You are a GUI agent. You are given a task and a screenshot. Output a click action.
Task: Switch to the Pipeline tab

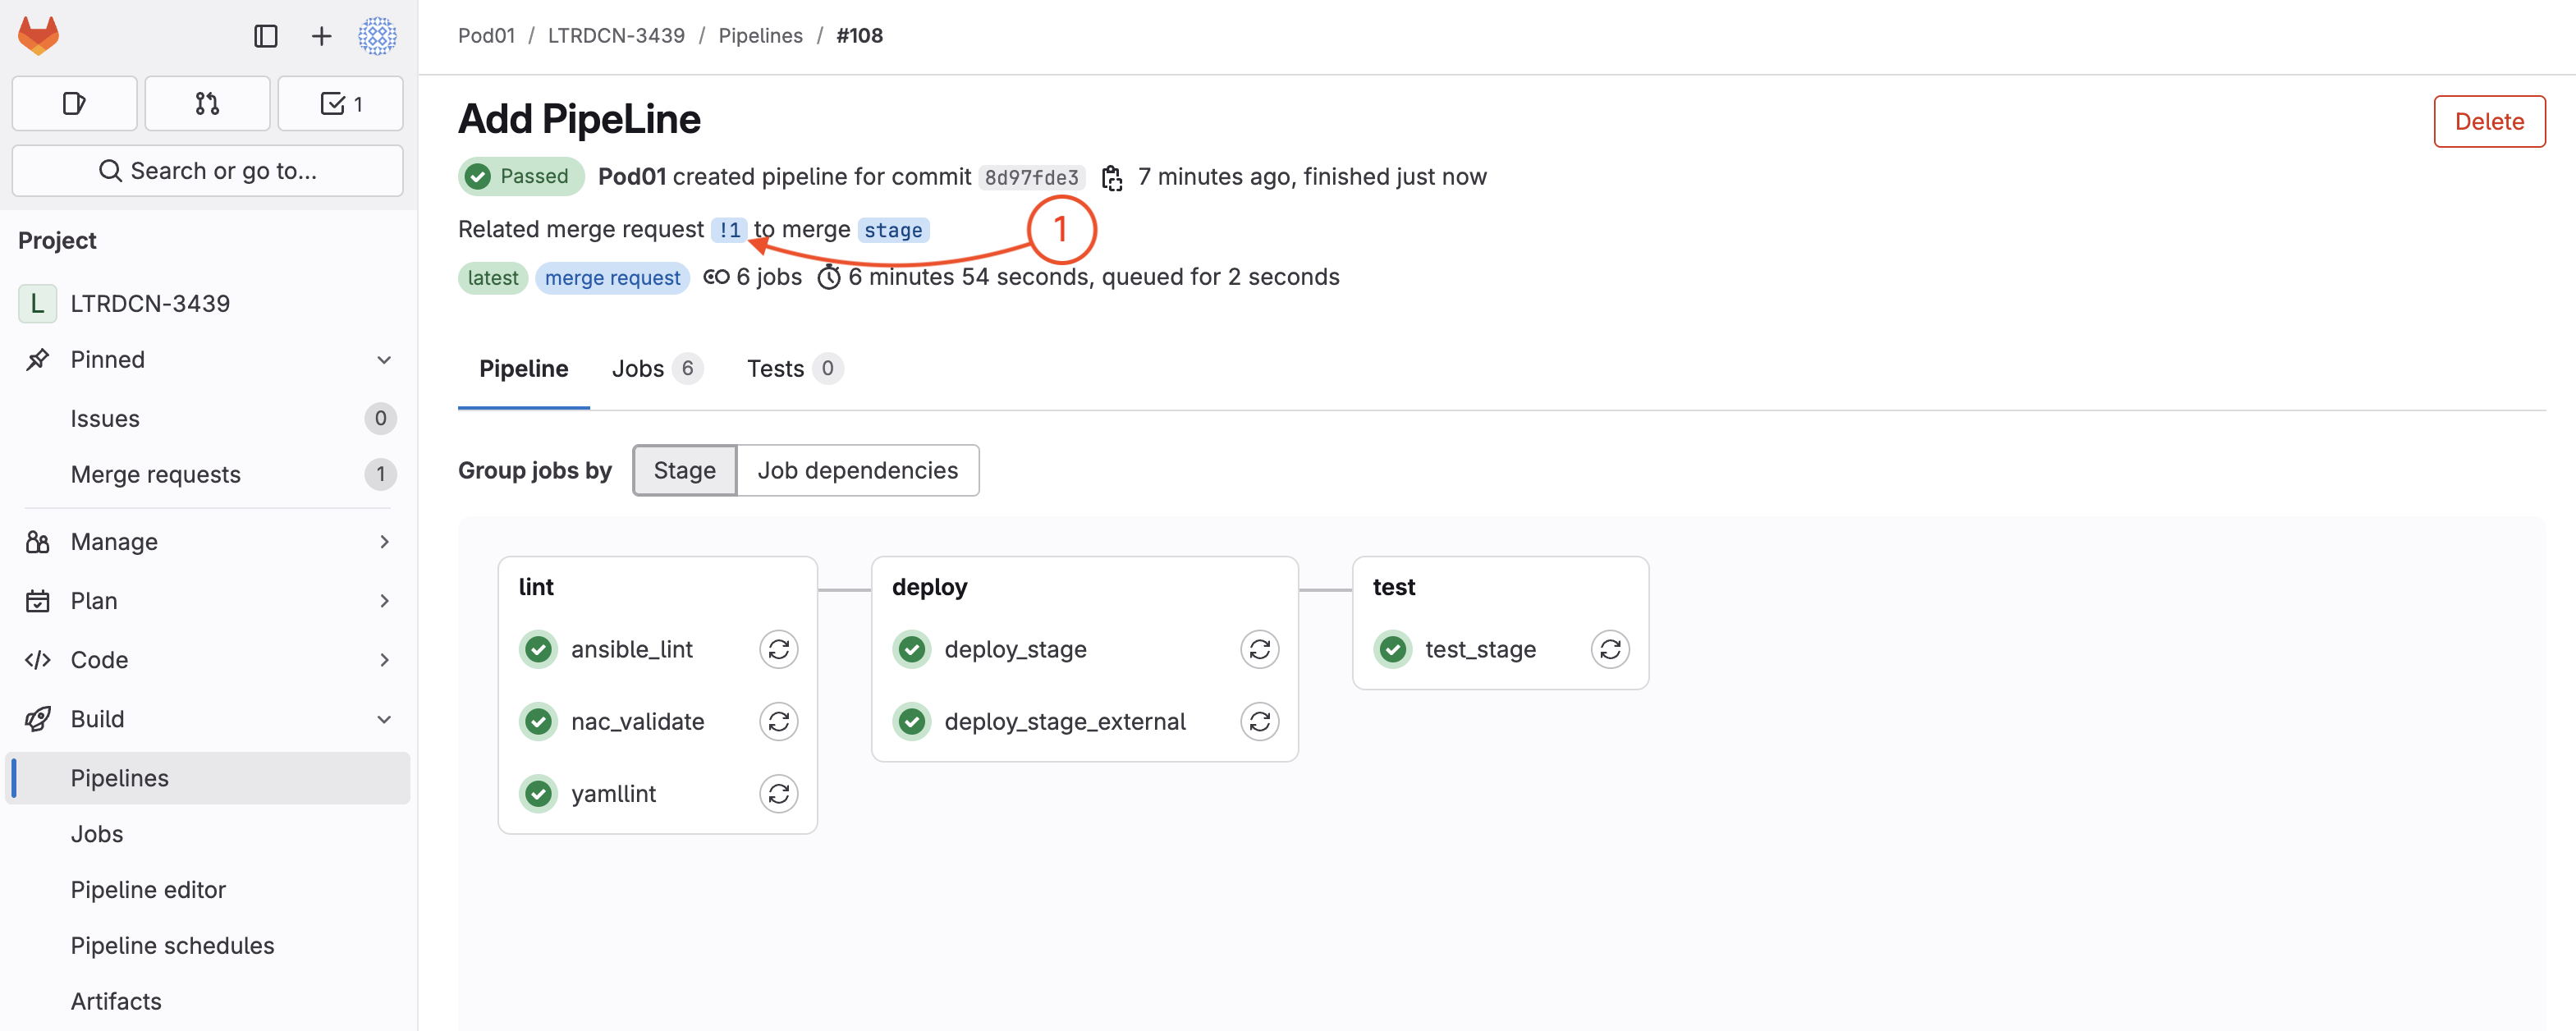click(x=524, y=369)
